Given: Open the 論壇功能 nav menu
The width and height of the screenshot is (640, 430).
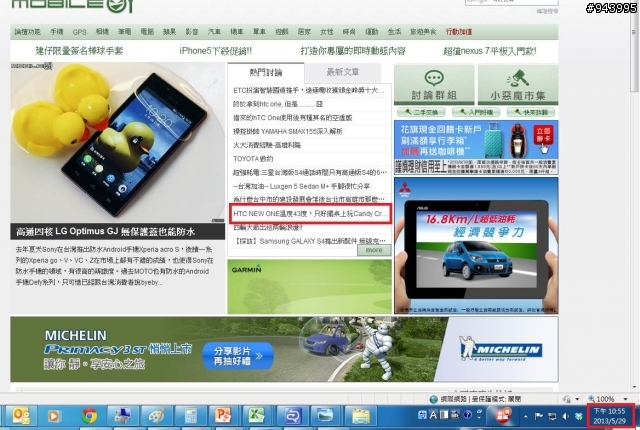Looking at the screenshot, I should coord(27,31).
